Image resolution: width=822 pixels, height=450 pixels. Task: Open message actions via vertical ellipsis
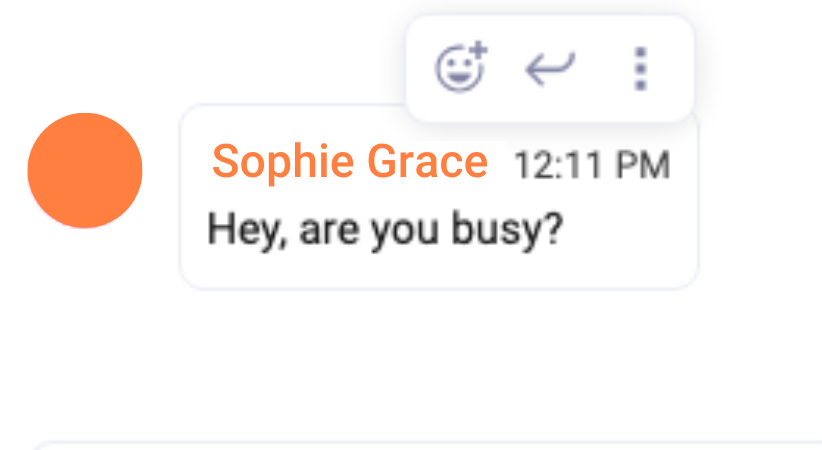click(641, 69)
